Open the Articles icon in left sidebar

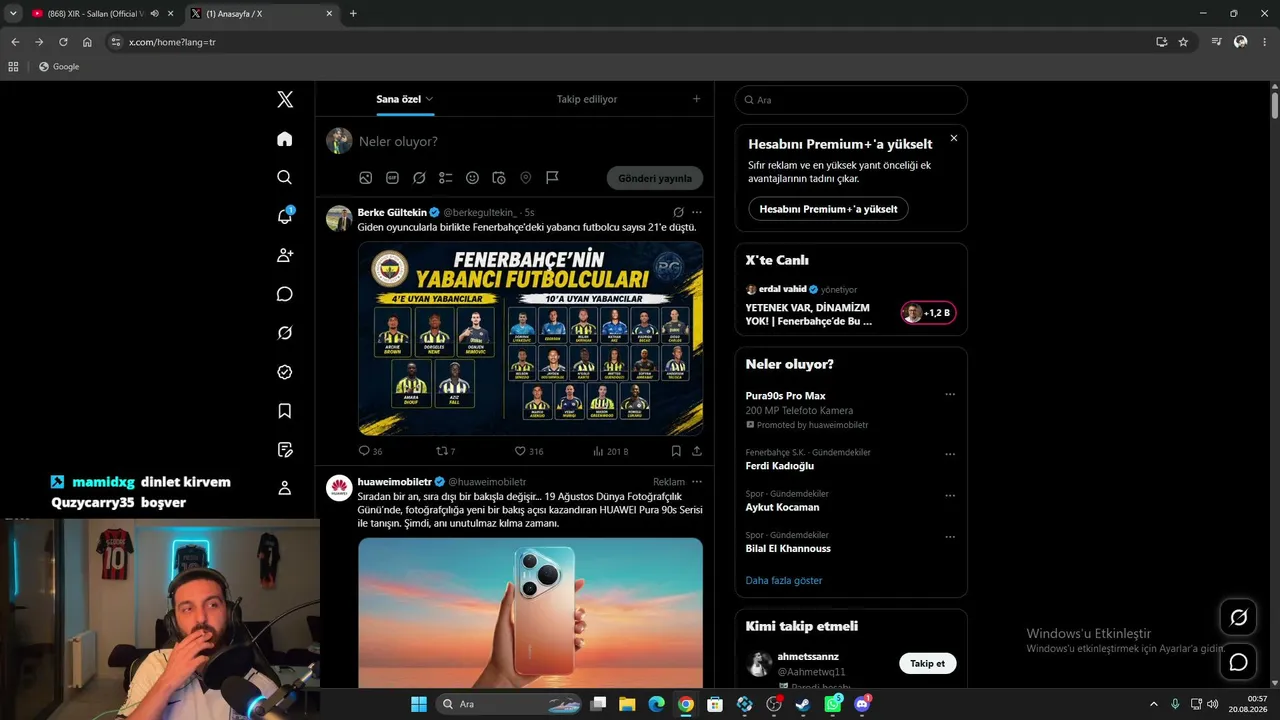tap(285, 450)
